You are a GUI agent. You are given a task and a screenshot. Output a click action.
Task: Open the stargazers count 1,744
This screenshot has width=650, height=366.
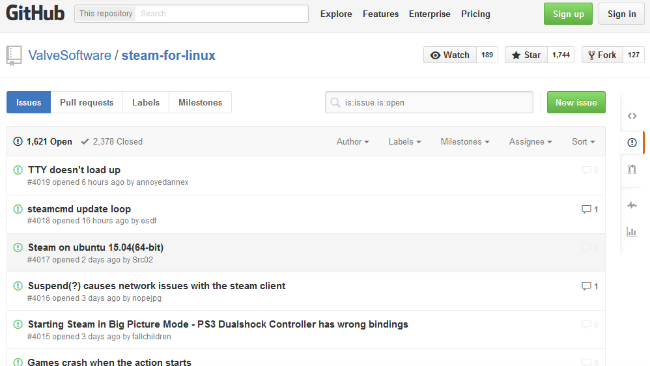(x=561, y=55)
